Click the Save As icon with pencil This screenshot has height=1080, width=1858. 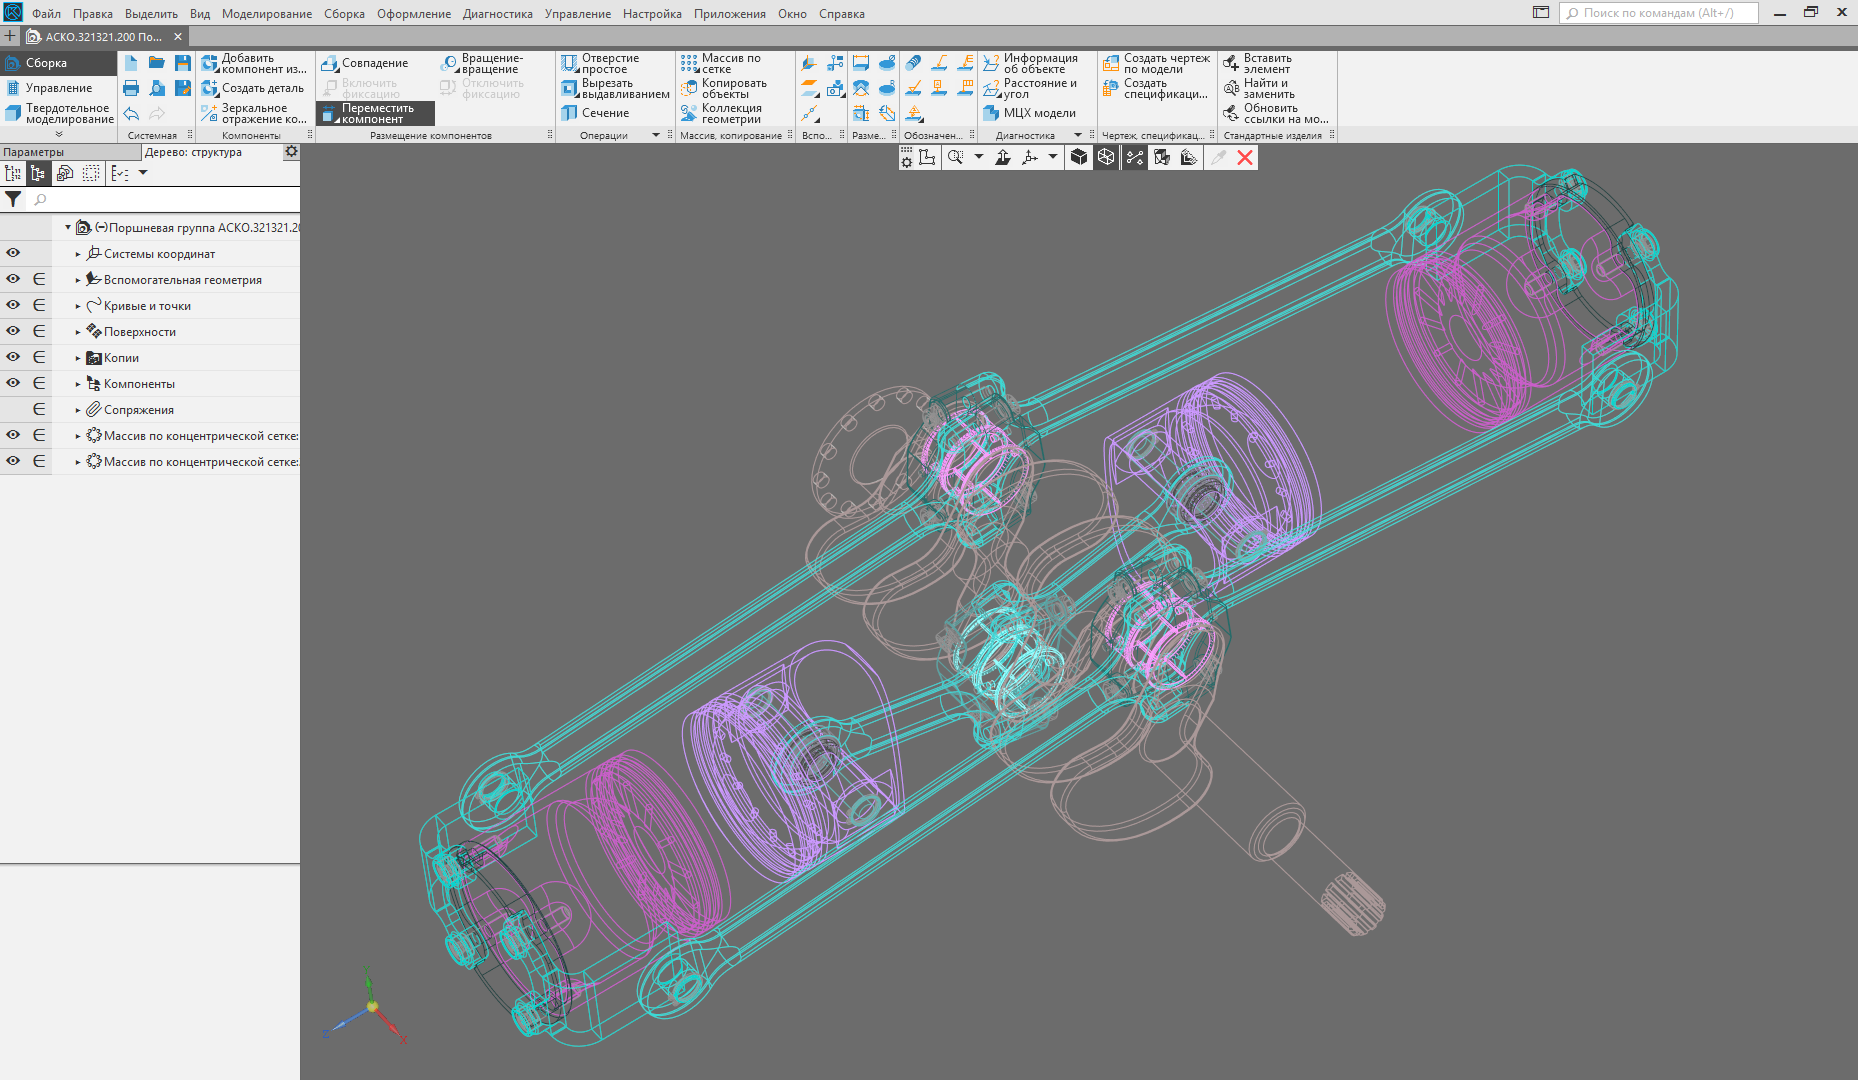pyautogui.click(x=183, y=88)
